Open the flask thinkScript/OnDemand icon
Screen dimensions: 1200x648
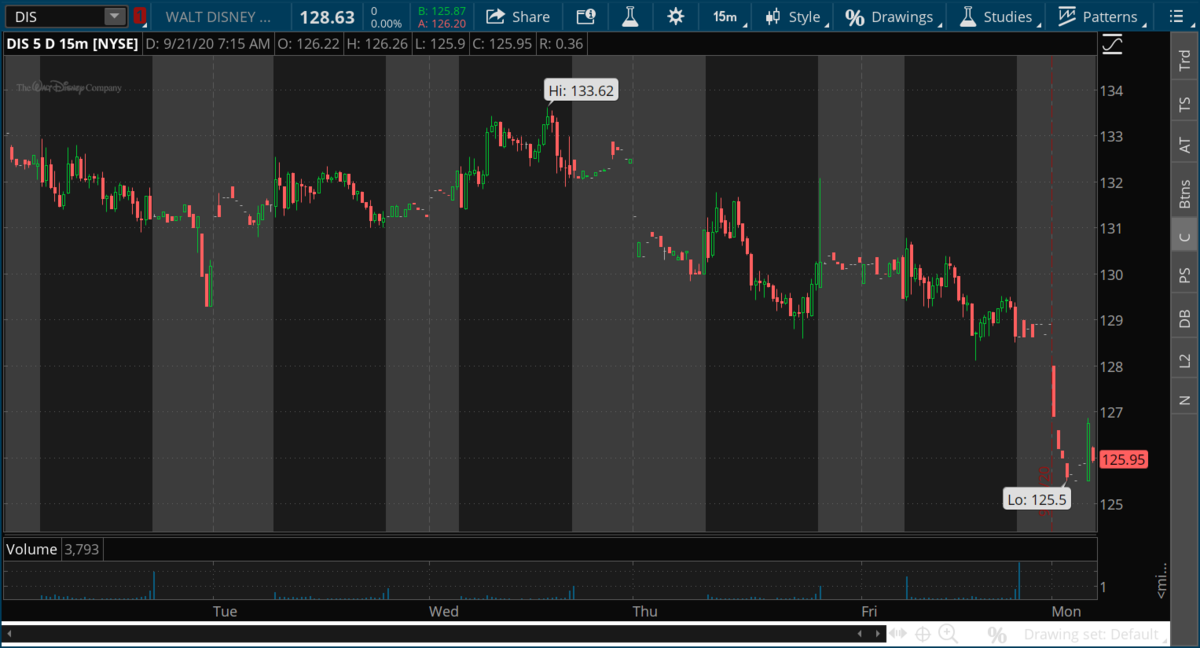(x=629, y=16)
